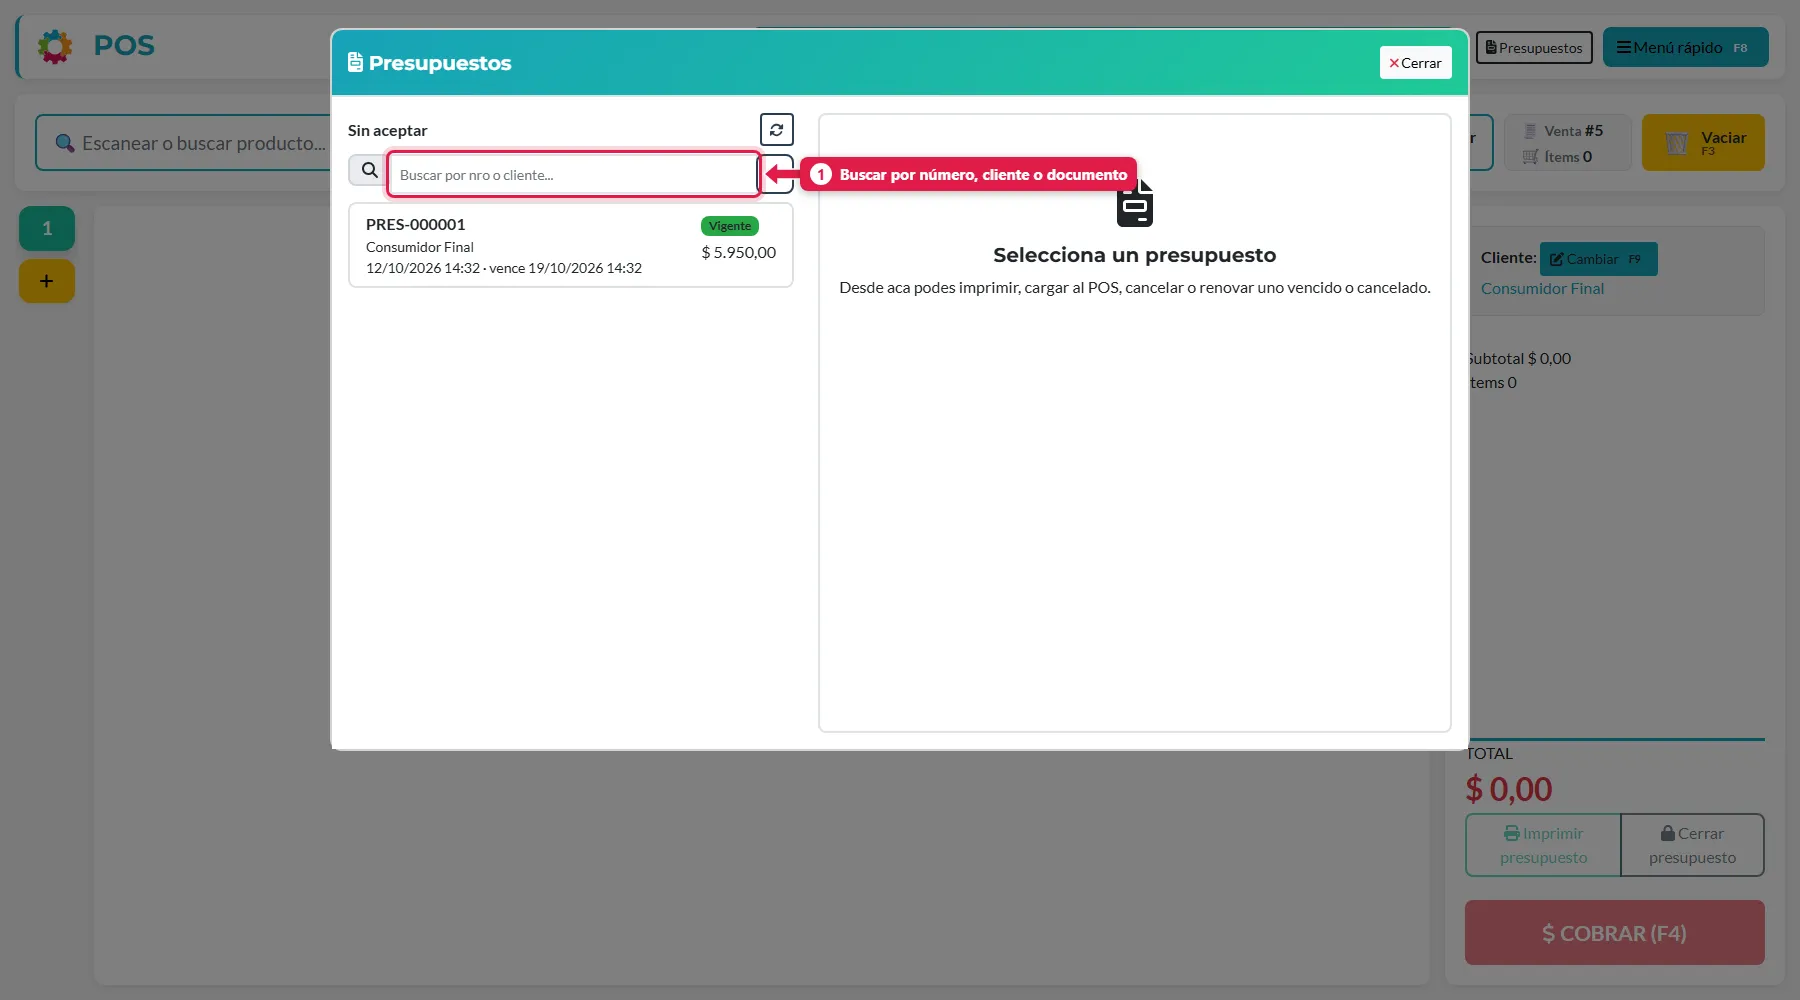The image size is (1800, 1000).
Task: Click the COBRAR (F4) button
Action: (x=1614, y=933)
